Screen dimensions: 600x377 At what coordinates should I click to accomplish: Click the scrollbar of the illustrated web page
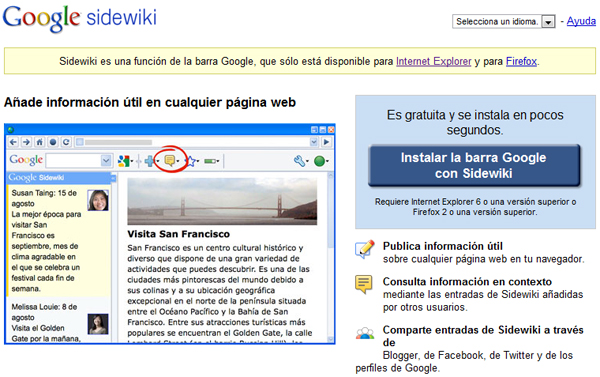tap(331, 257)
